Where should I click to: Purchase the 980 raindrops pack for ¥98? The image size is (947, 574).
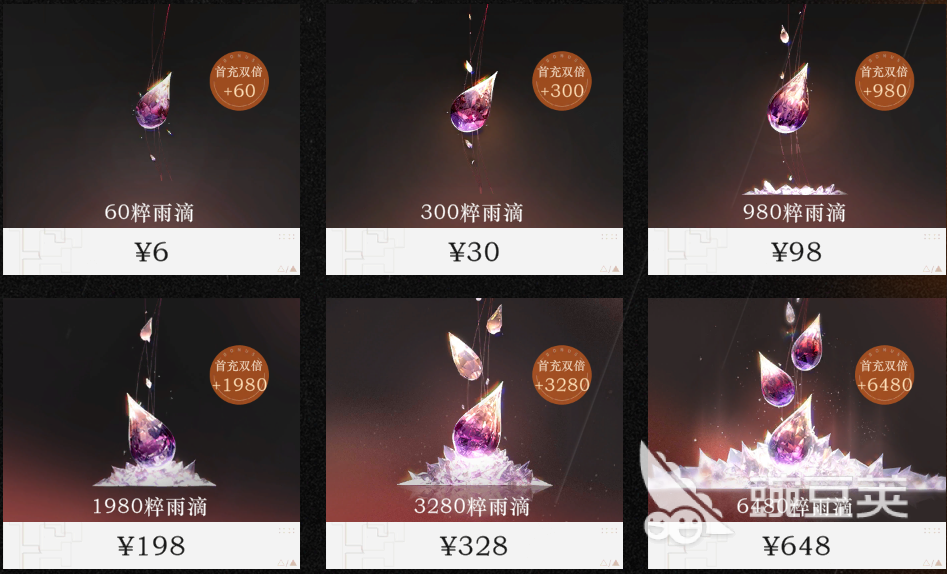click(796, 251)
